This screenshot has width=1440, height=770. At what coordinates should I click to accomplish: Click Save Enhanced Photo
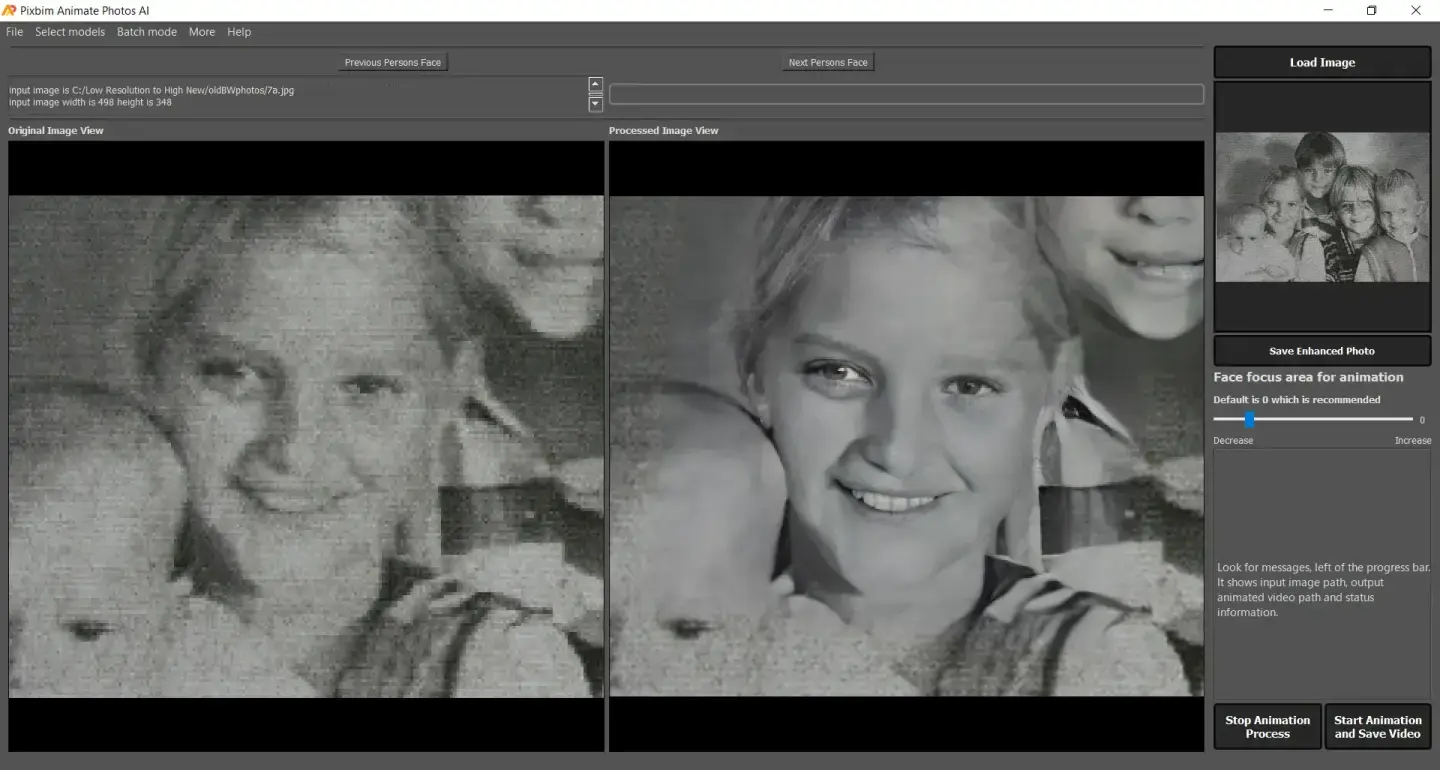click(1322, 350)
